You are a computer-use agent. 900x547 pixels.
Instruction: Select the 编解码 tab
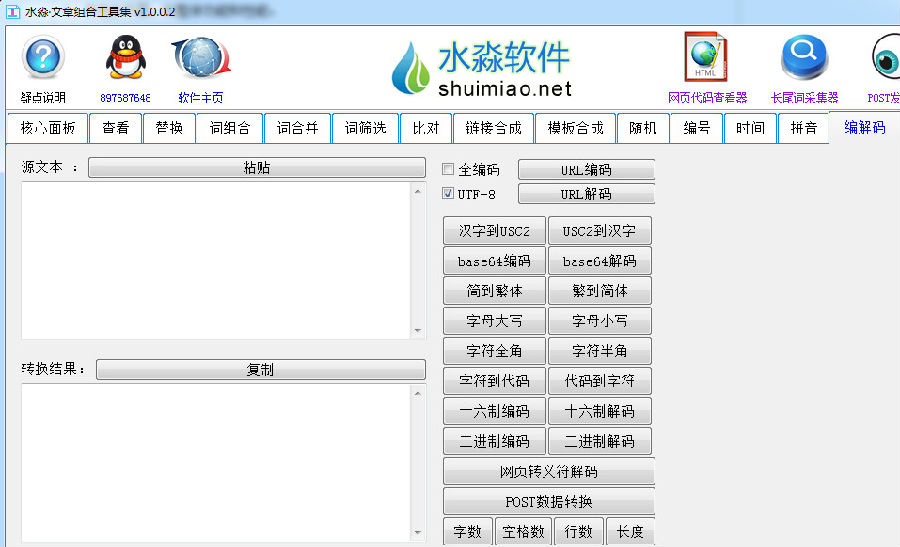coord(864,127)
